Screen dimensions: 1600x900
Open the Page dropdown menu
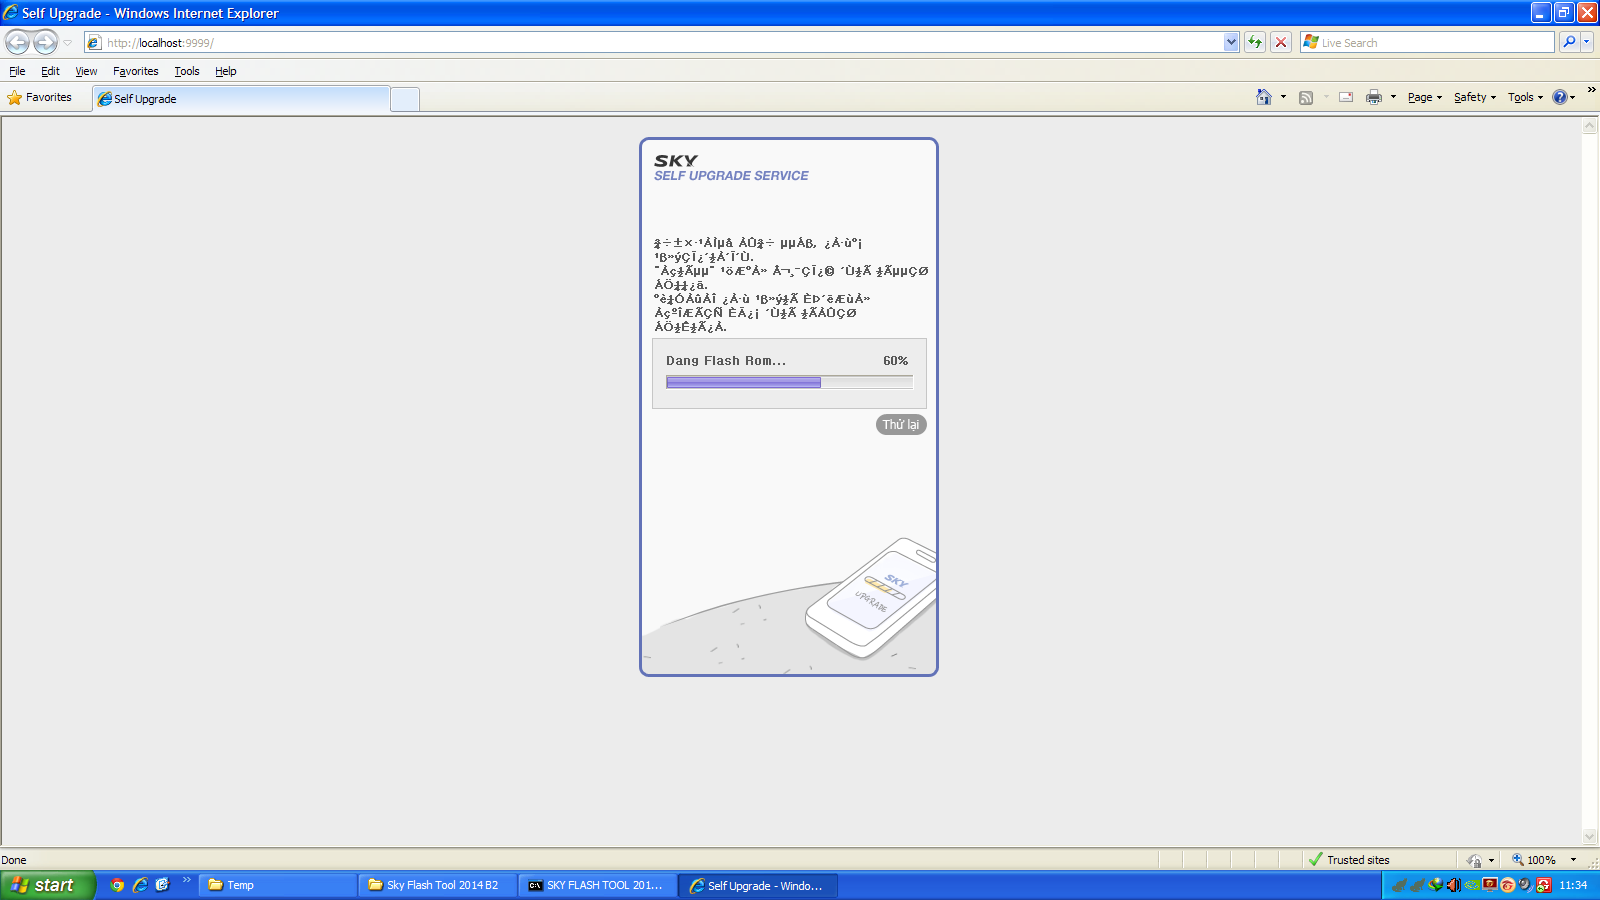tap(1424, 97)
